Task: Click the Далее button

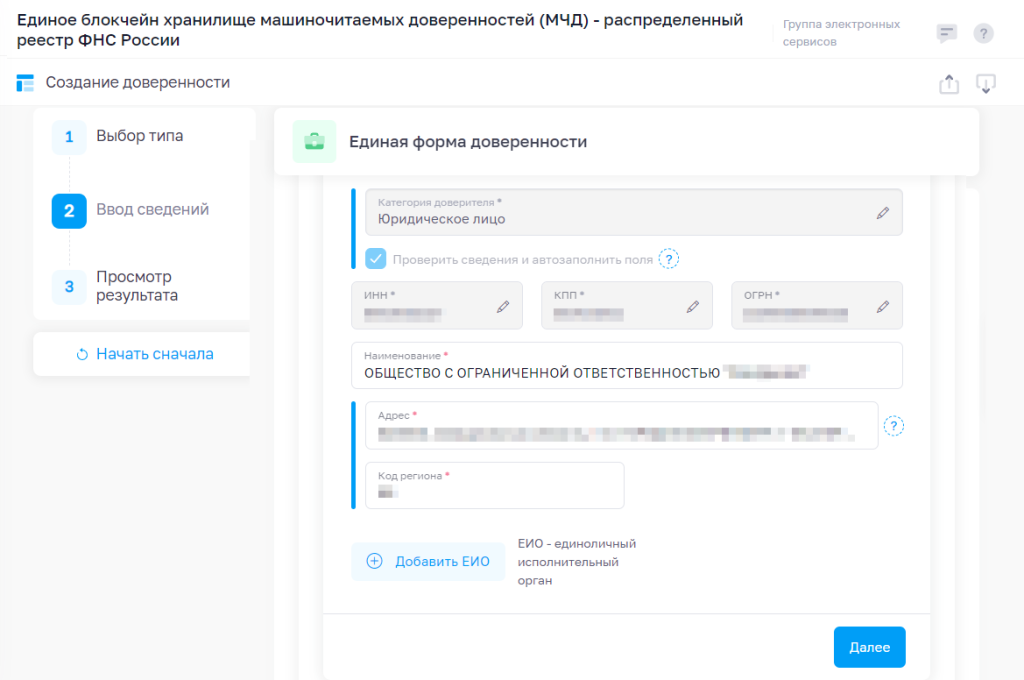Action: point(869,647)
